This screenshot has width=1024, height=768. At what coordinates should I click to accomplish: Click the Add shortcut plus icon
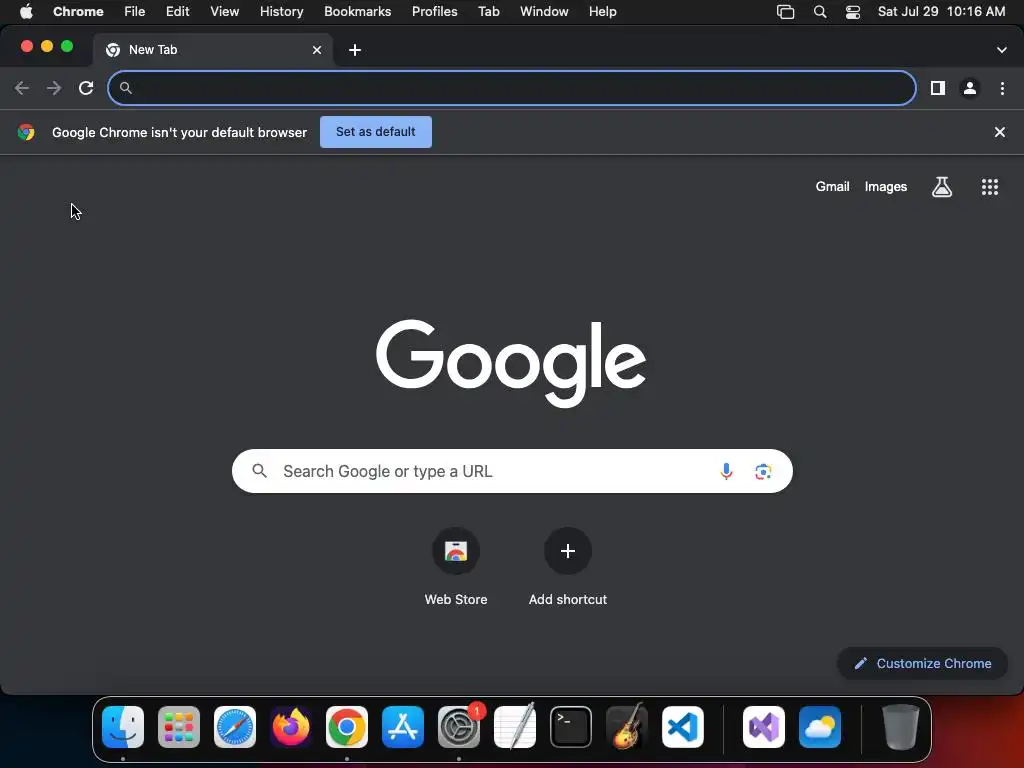click(568, 551)
